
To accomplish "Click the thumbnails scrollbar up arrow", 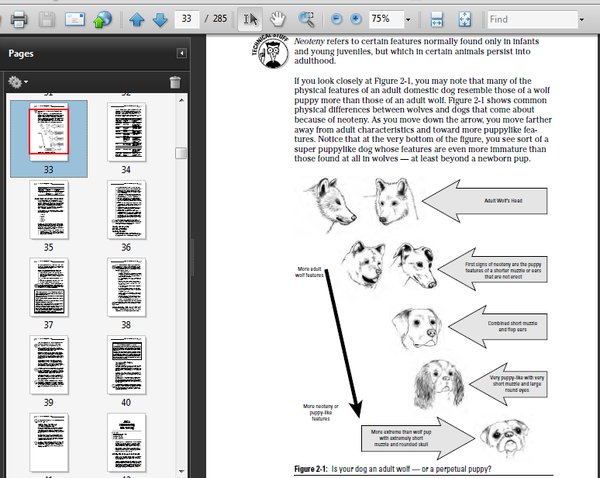I will tap(181, 100).
